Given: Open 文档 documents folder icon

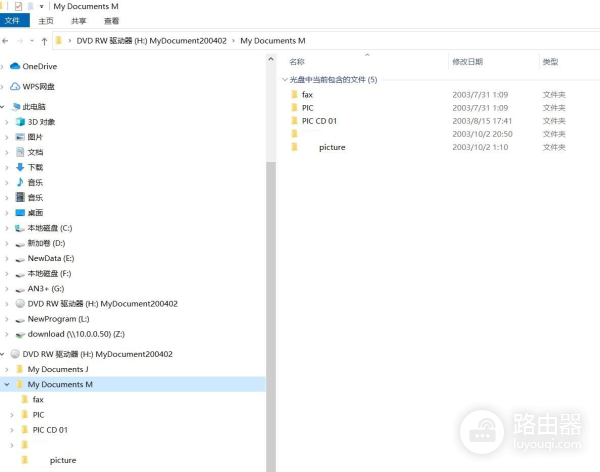Looking at the screenshot, I should point(20,152).
